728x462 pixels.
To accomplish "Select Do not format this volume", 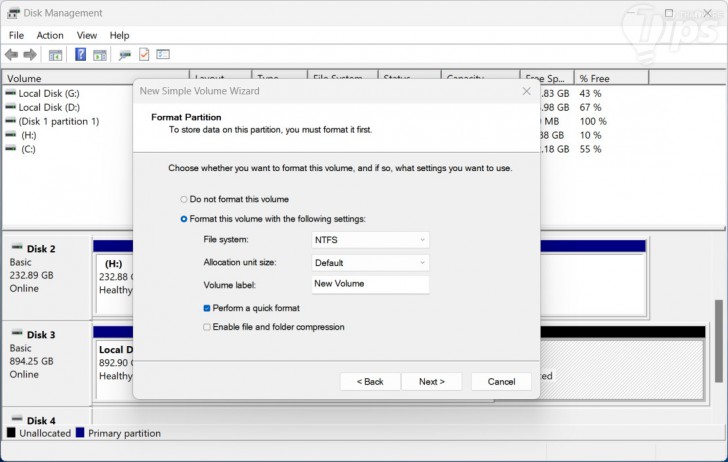I will click(x=184, y=199).
